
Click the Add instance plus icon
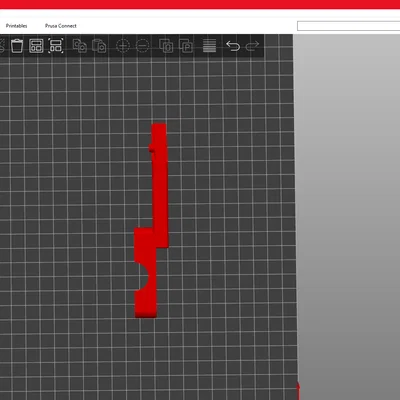[123, 46]
